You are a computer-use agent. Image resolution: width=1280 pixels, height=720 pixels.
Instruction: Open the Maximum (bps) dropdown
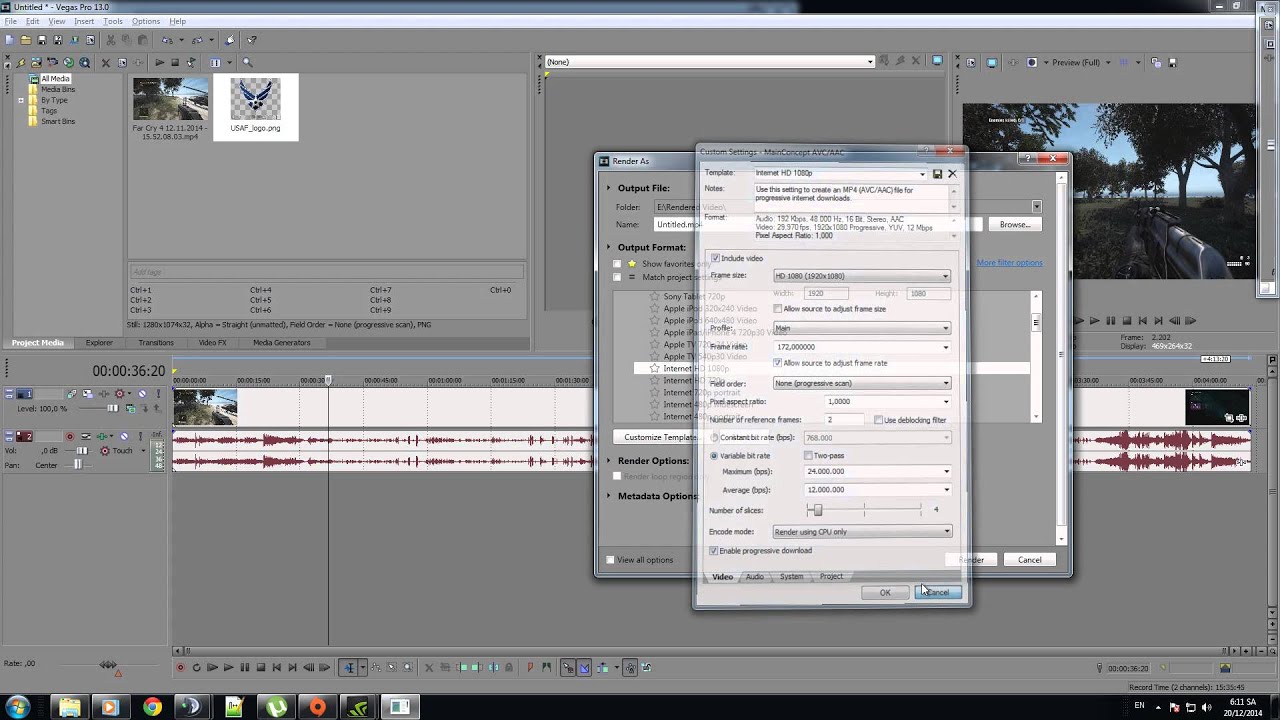(877, 472)
